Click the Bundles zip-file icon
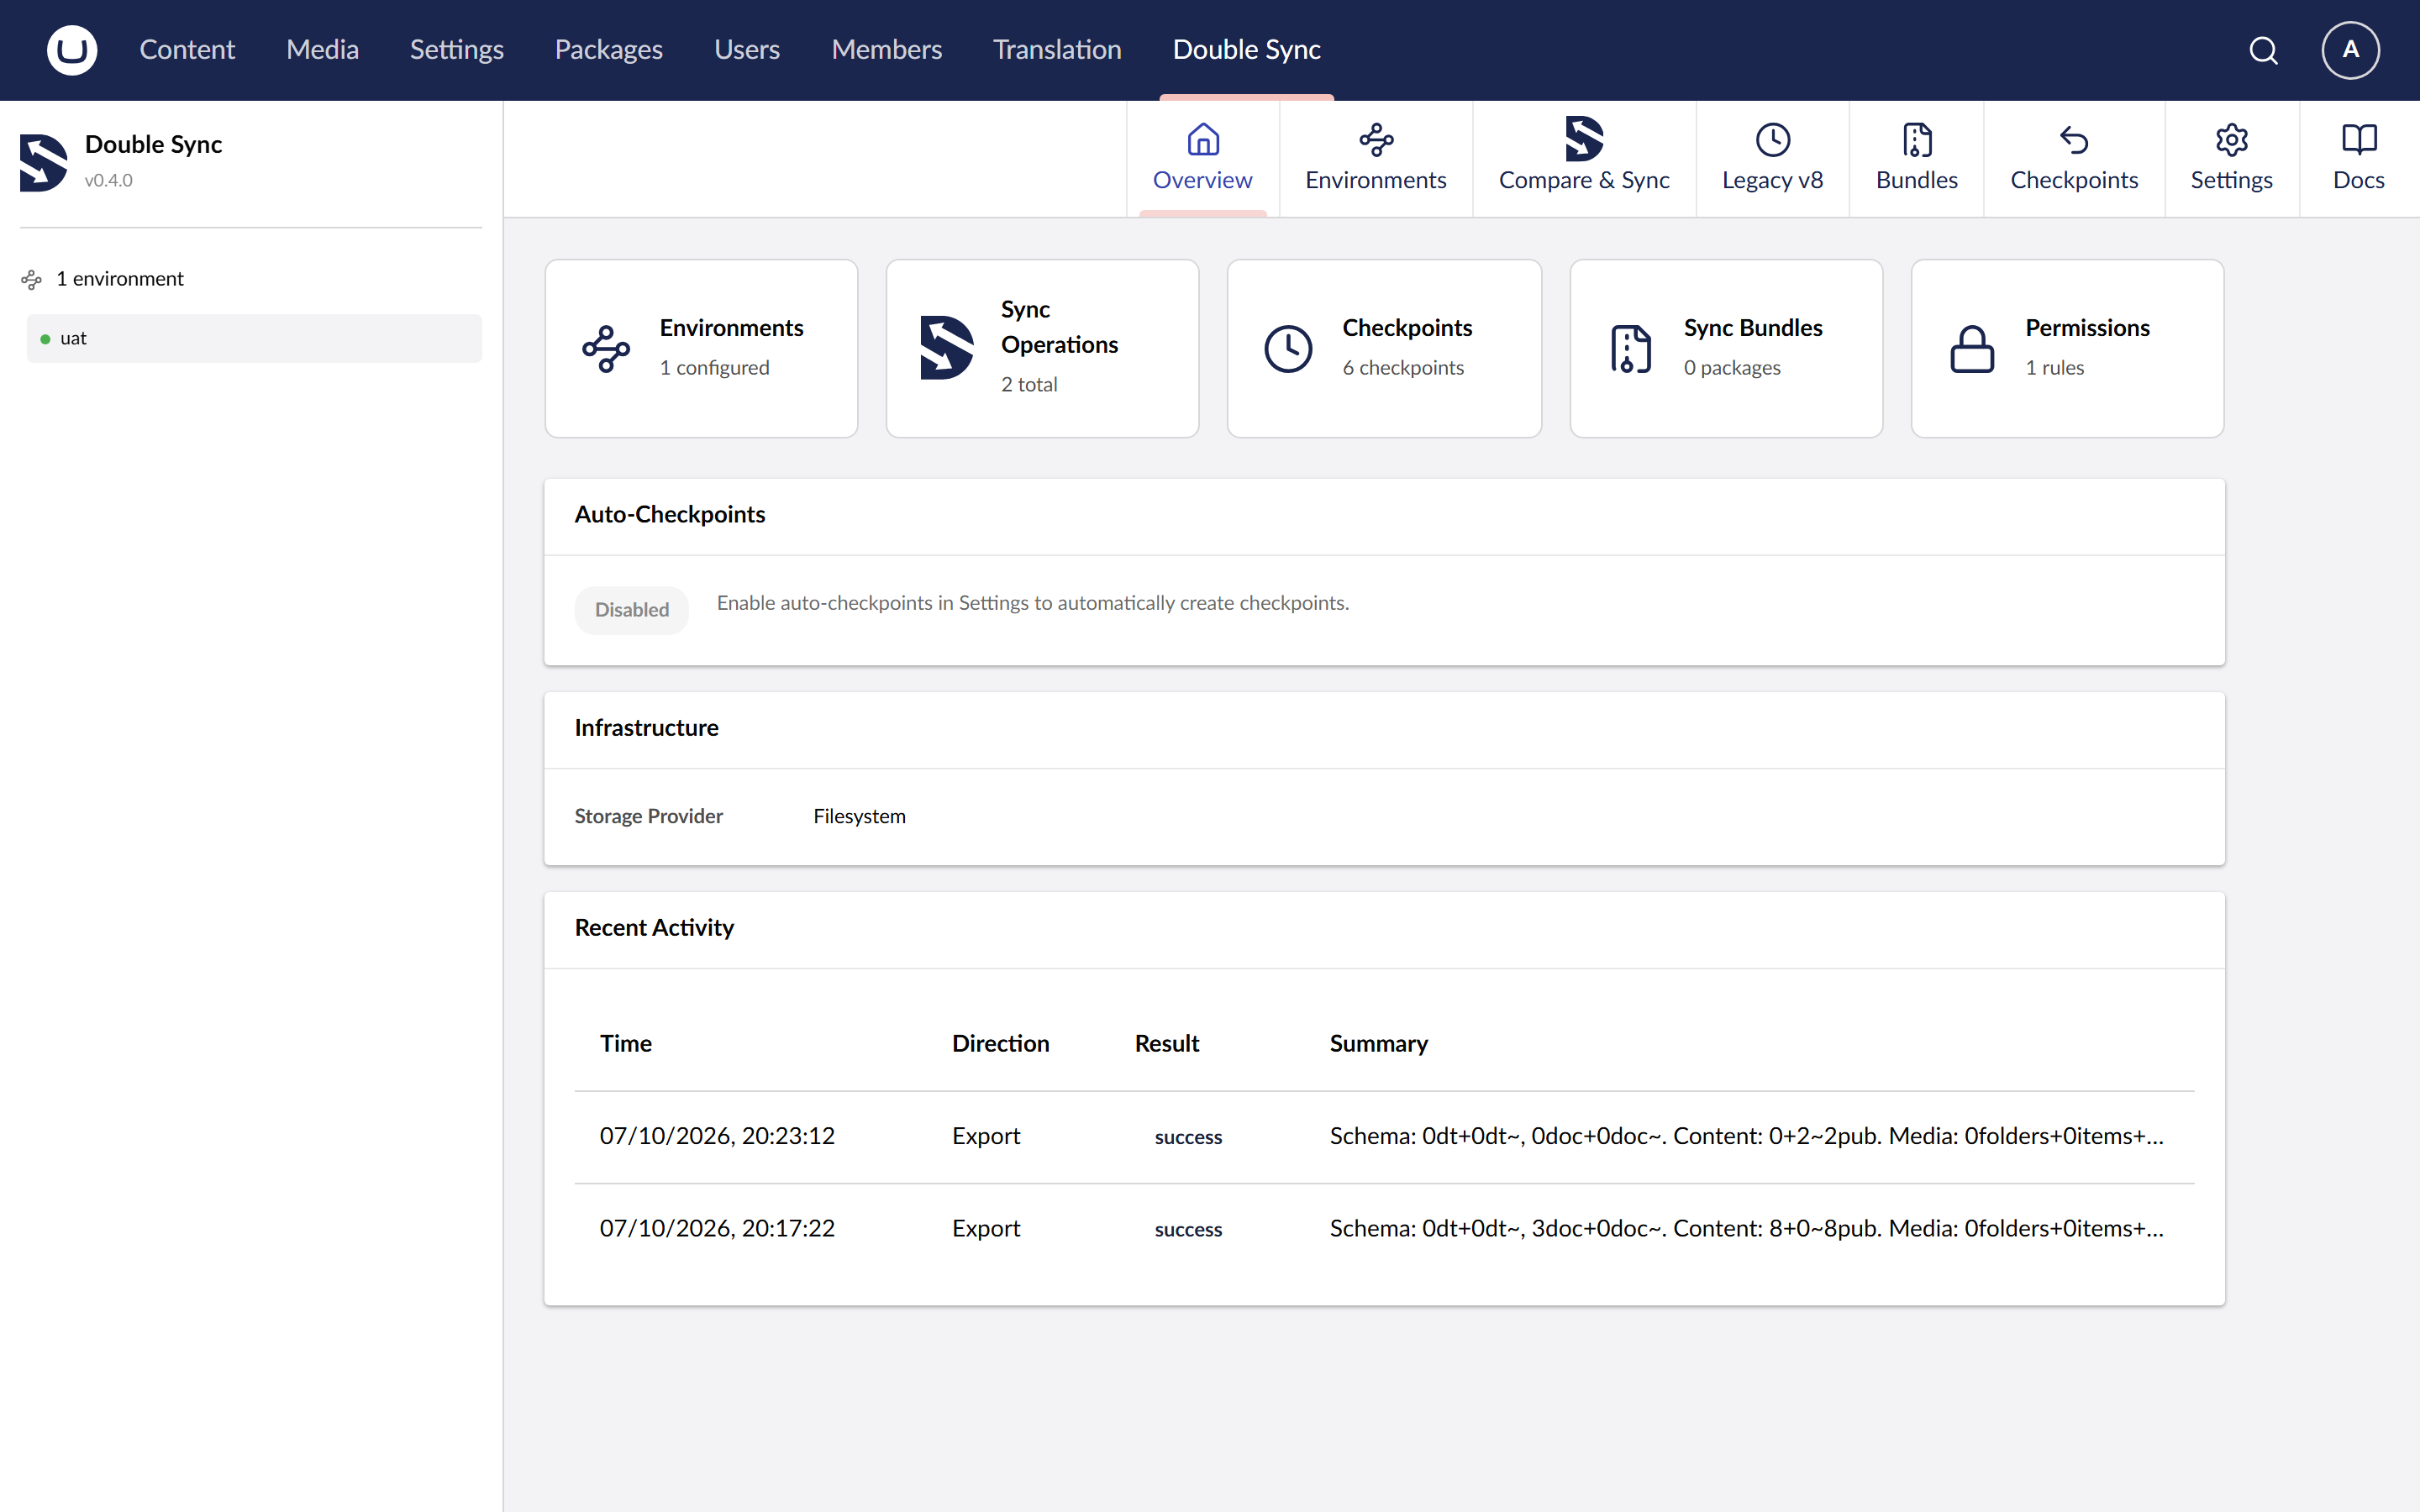Image resolution: width=2420 pixels, height=1512 pixels. tap(1917, 139)
